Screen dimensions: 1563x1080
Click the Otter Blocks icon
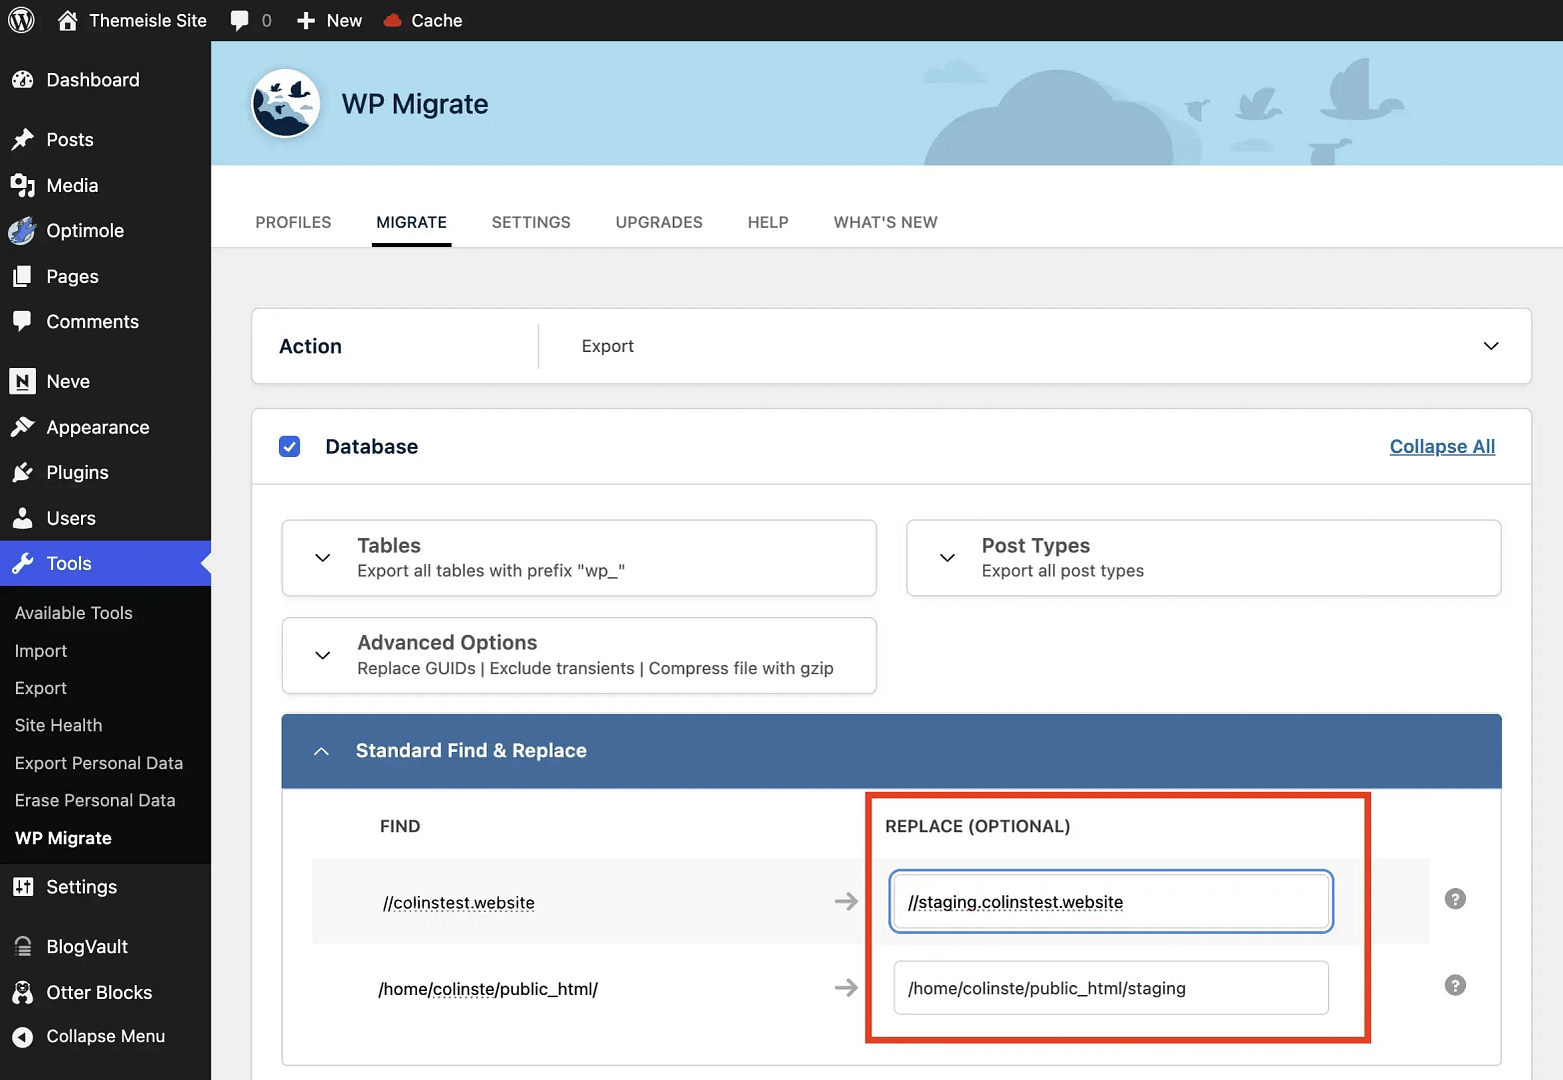click(22, 992)
